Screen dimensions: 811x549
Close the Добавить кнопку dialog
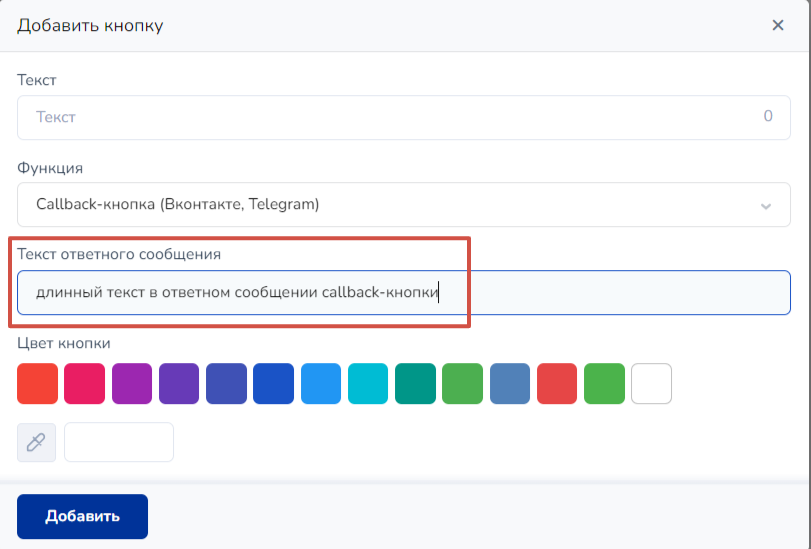click(x=778, y=25)
